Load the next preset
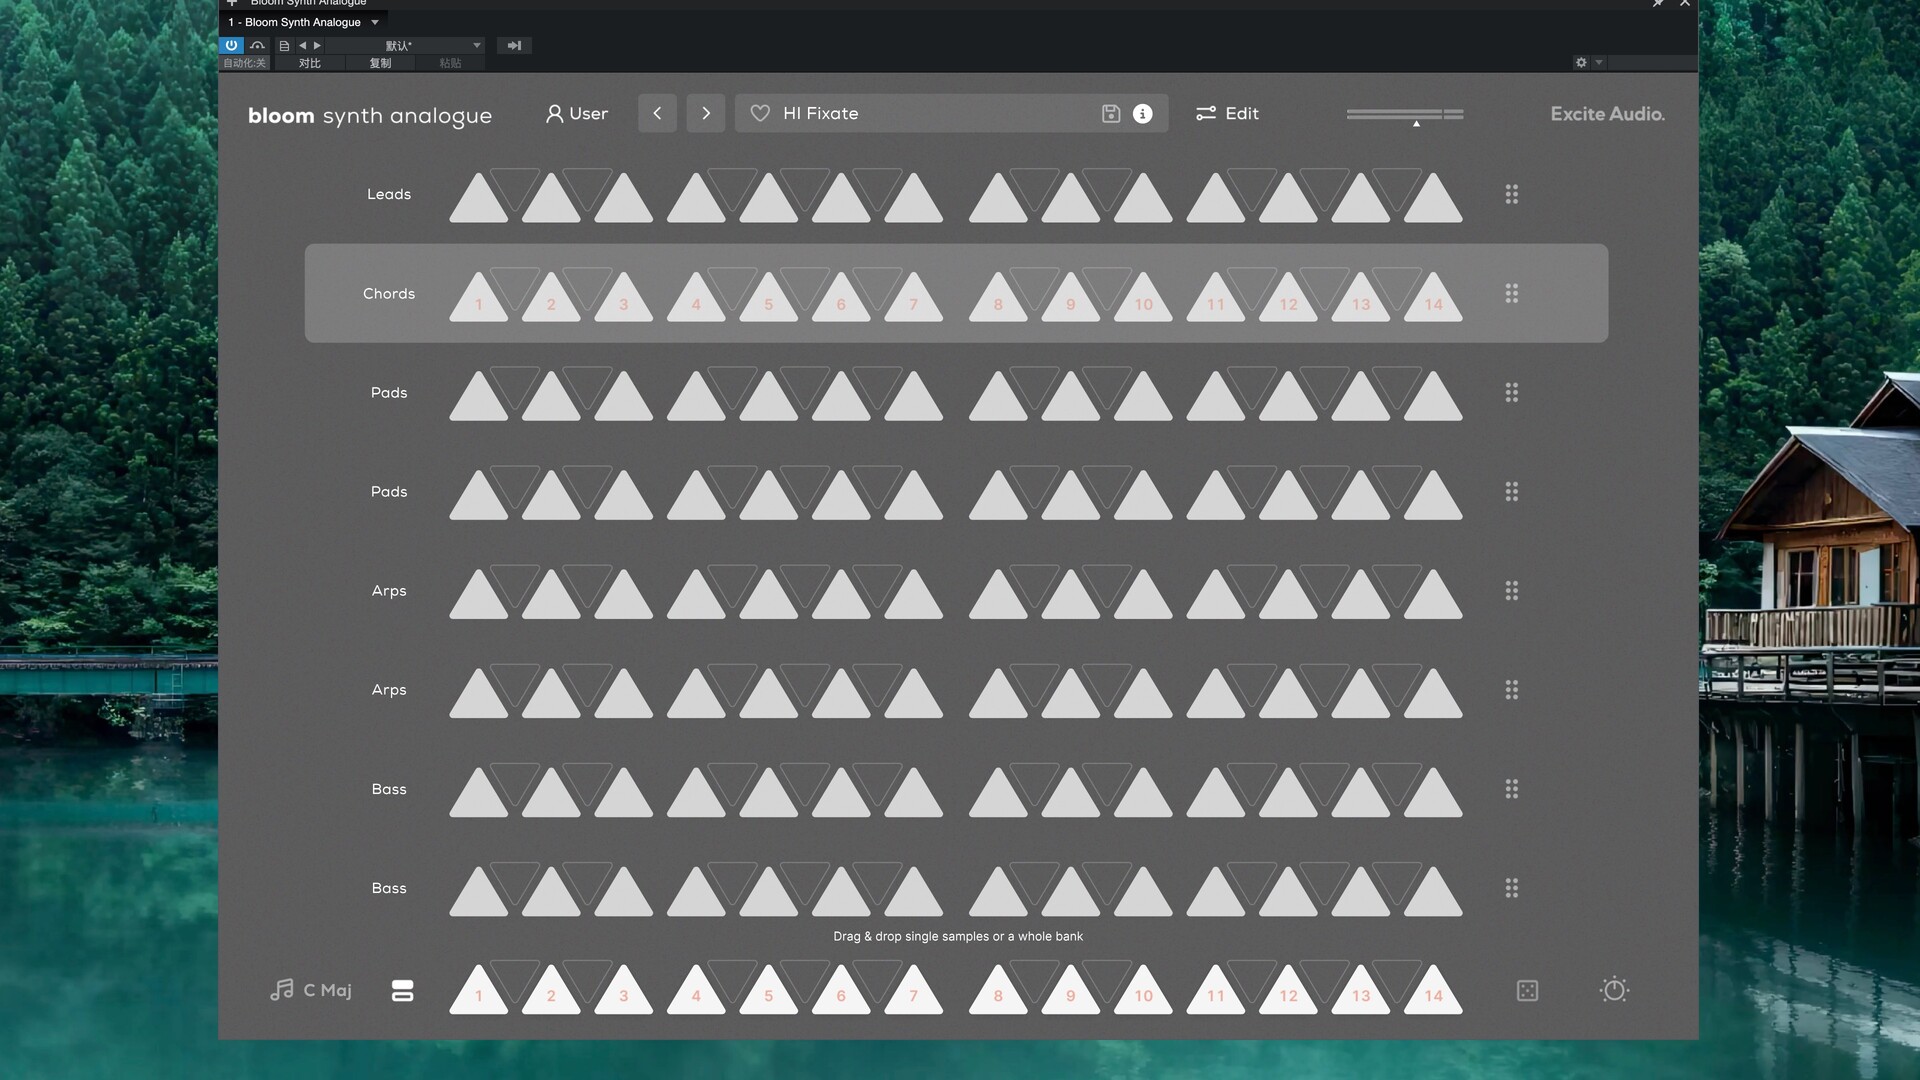1920x1080 pixels. (706, 114)
